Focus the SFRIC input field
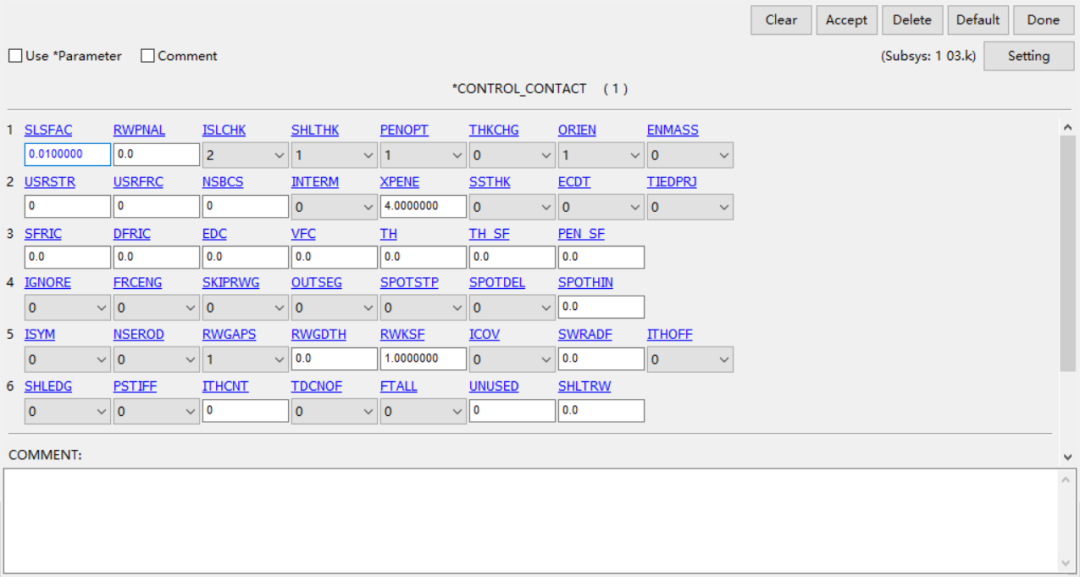This screenshot has height=577, width=1080. click(x=67, y=257)
